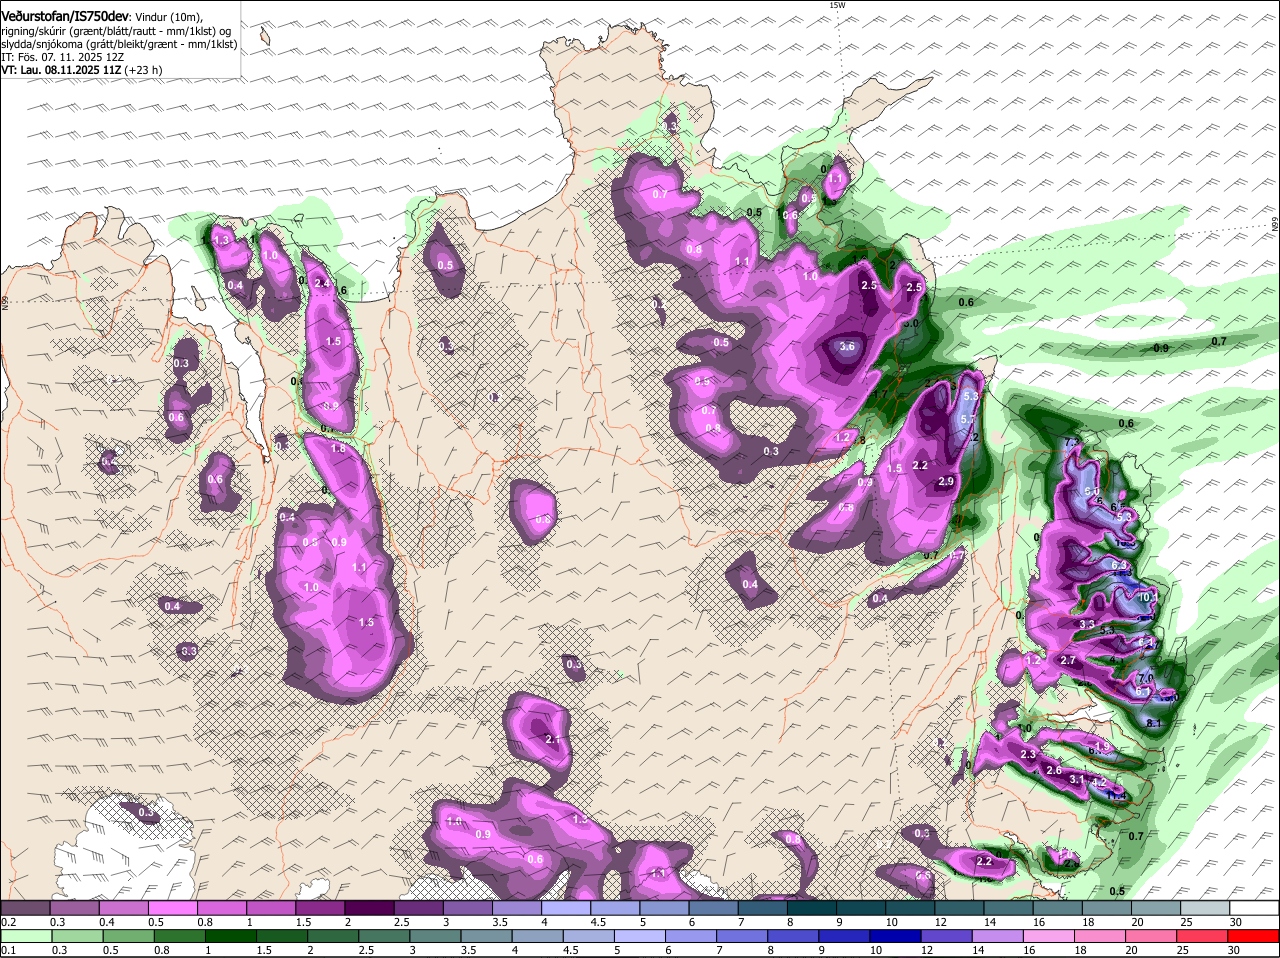Click the 3.1 value label on the map
This screenshot has height=958, width=1280.
click(x=1077, y=779)
